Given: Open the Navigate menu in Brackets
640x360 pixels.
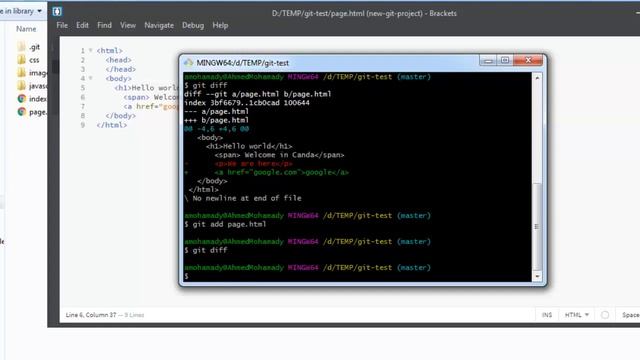Looking at the screenshot, I should point(159,25).
